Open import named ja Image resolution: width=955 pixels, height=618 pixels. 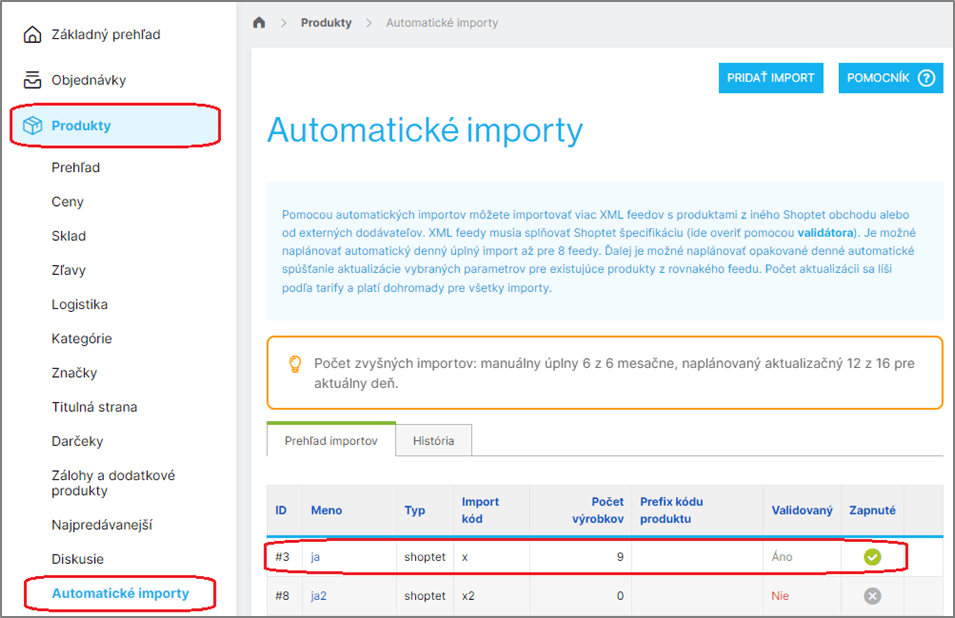(x=316, y=557)
